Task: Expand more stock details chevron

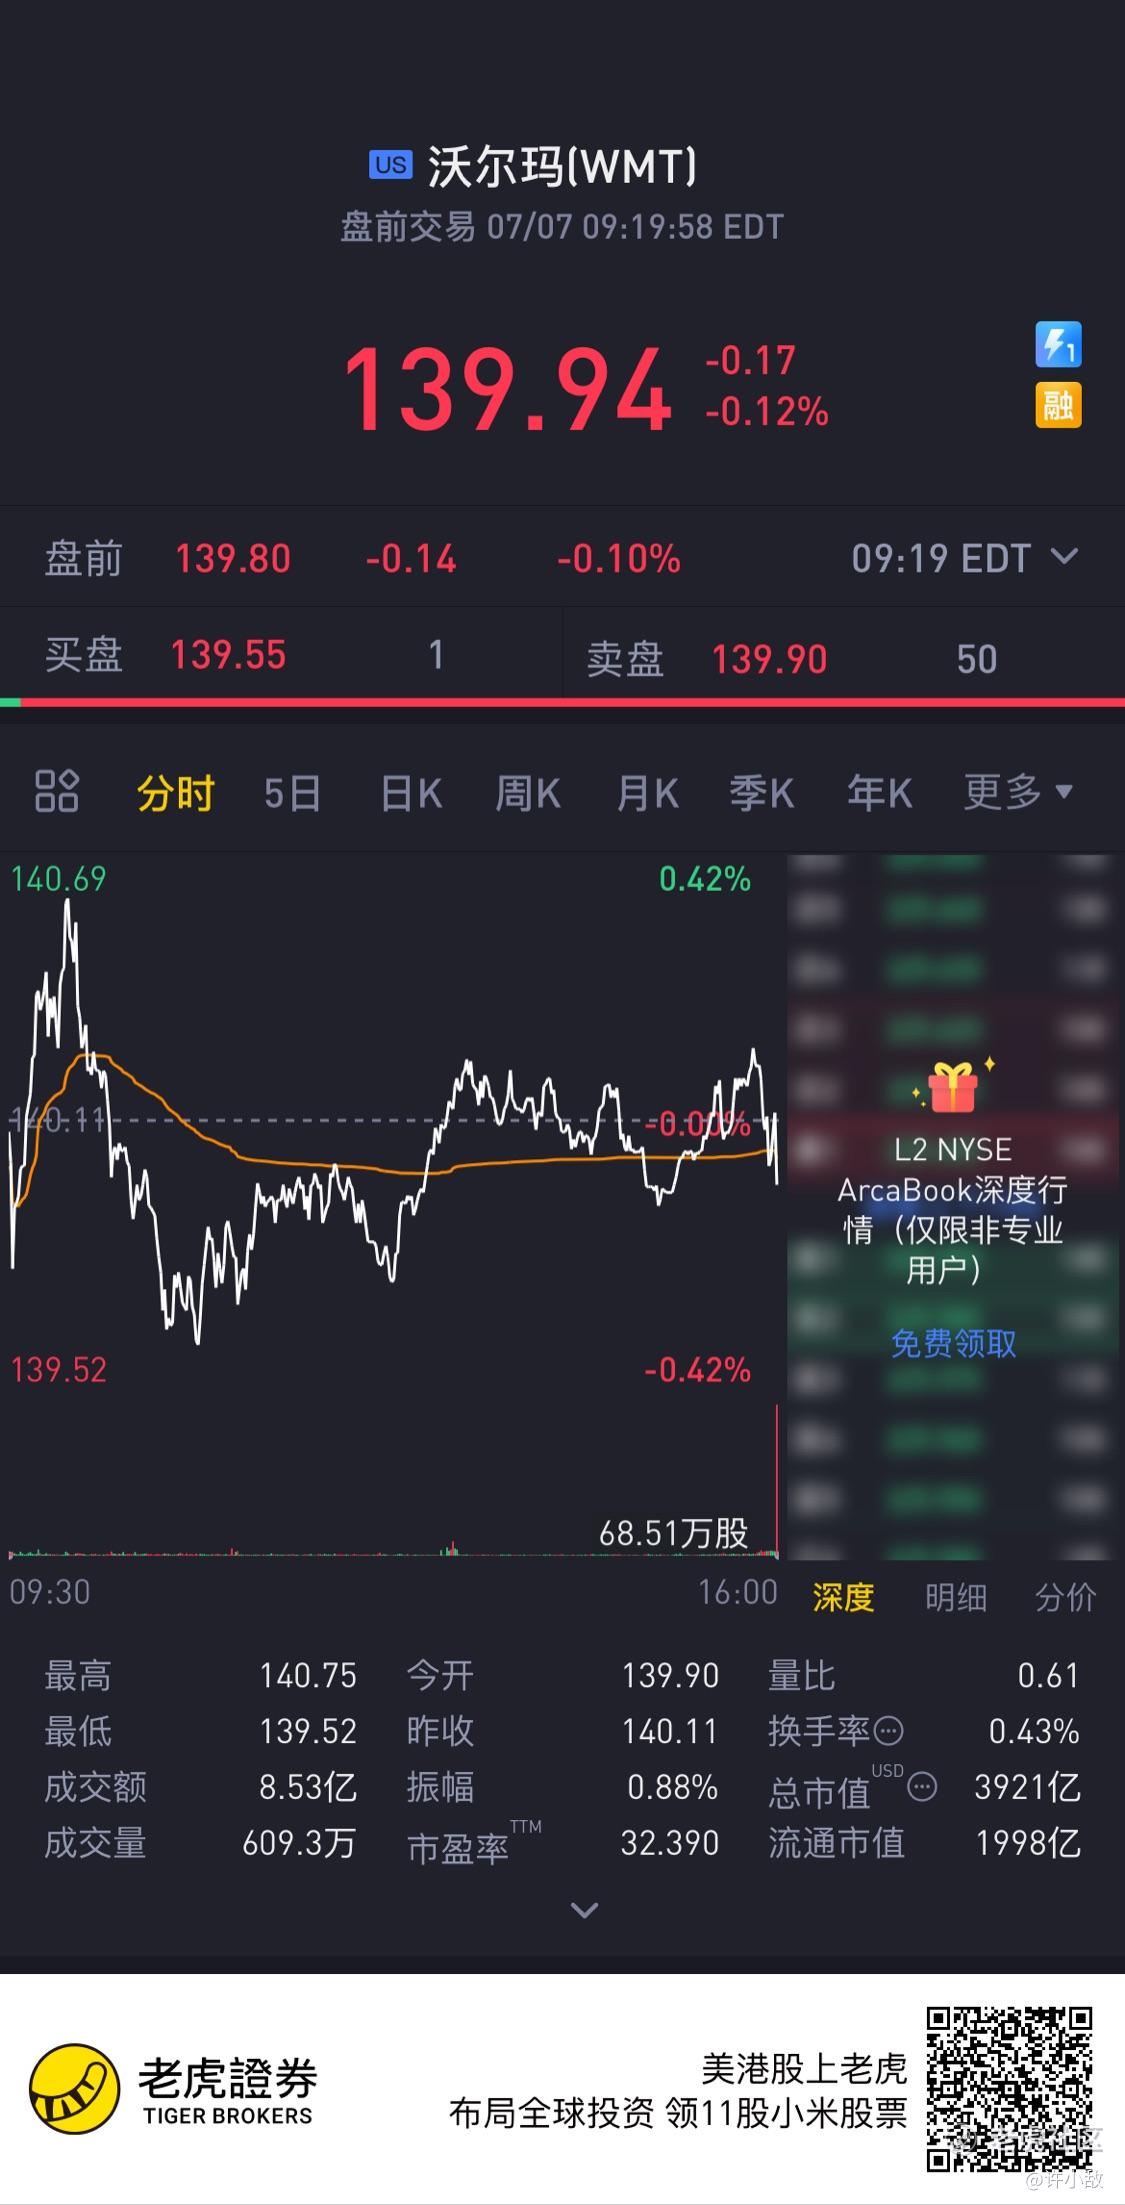Action: [x=584, y=1911]
